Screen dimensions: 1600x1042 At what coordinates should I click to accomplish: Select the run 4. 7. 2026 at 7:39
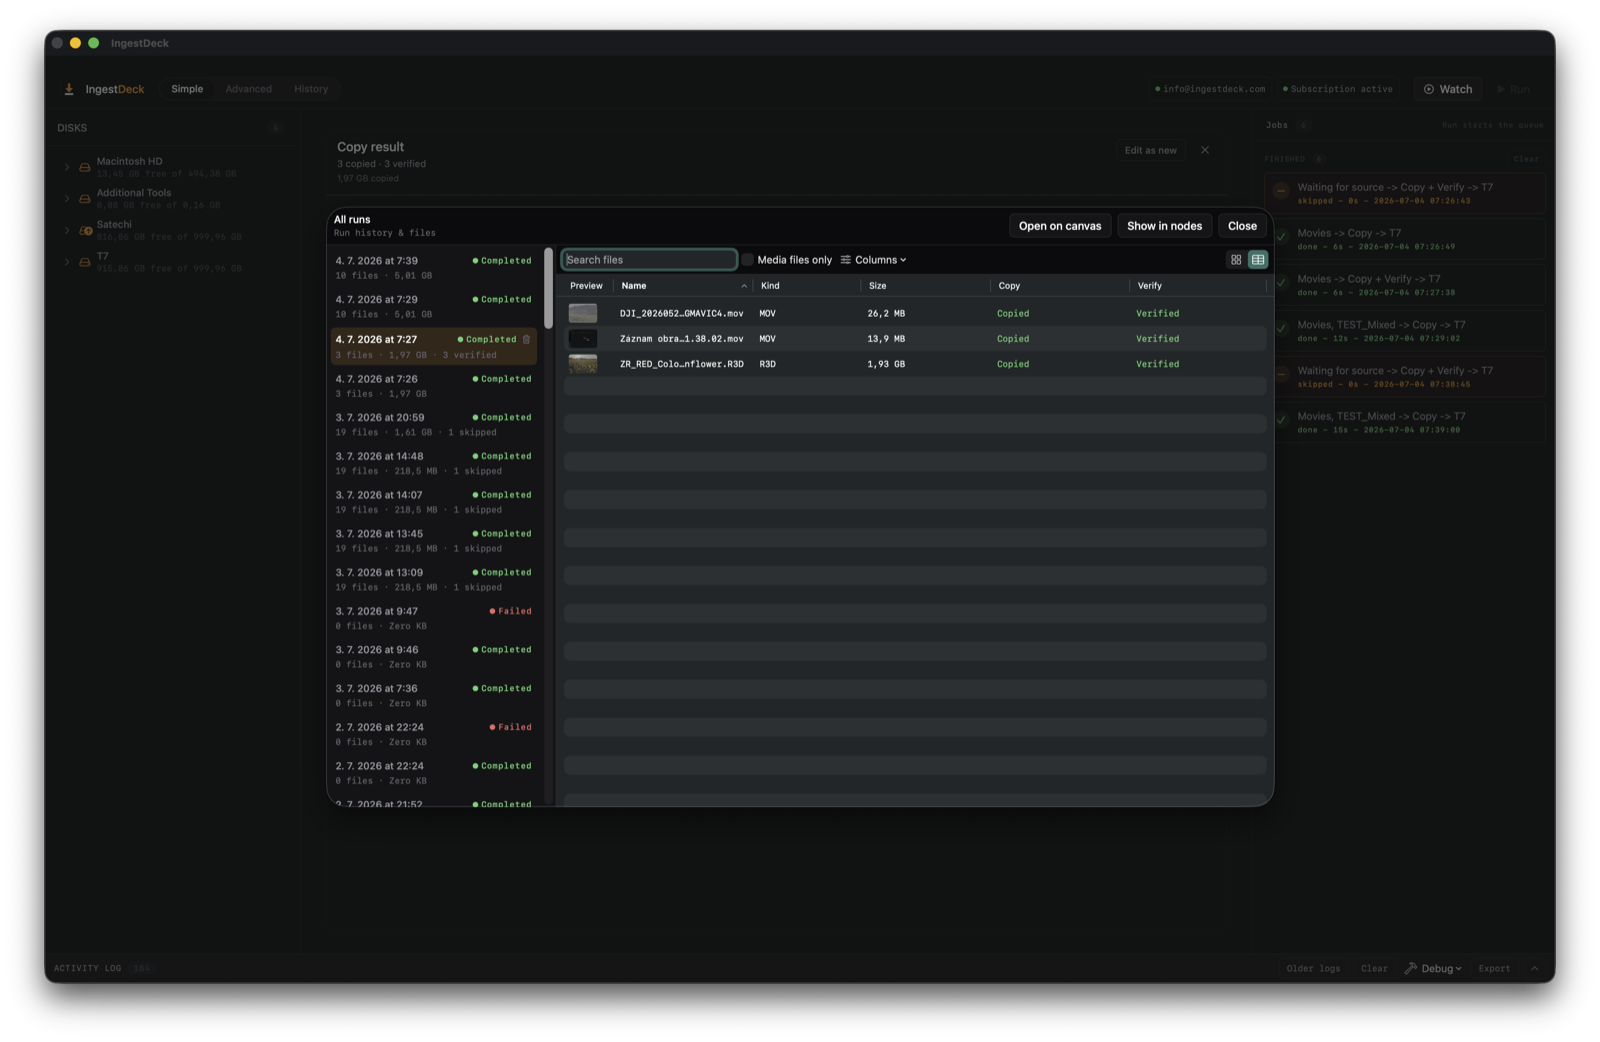click(434, 268)
